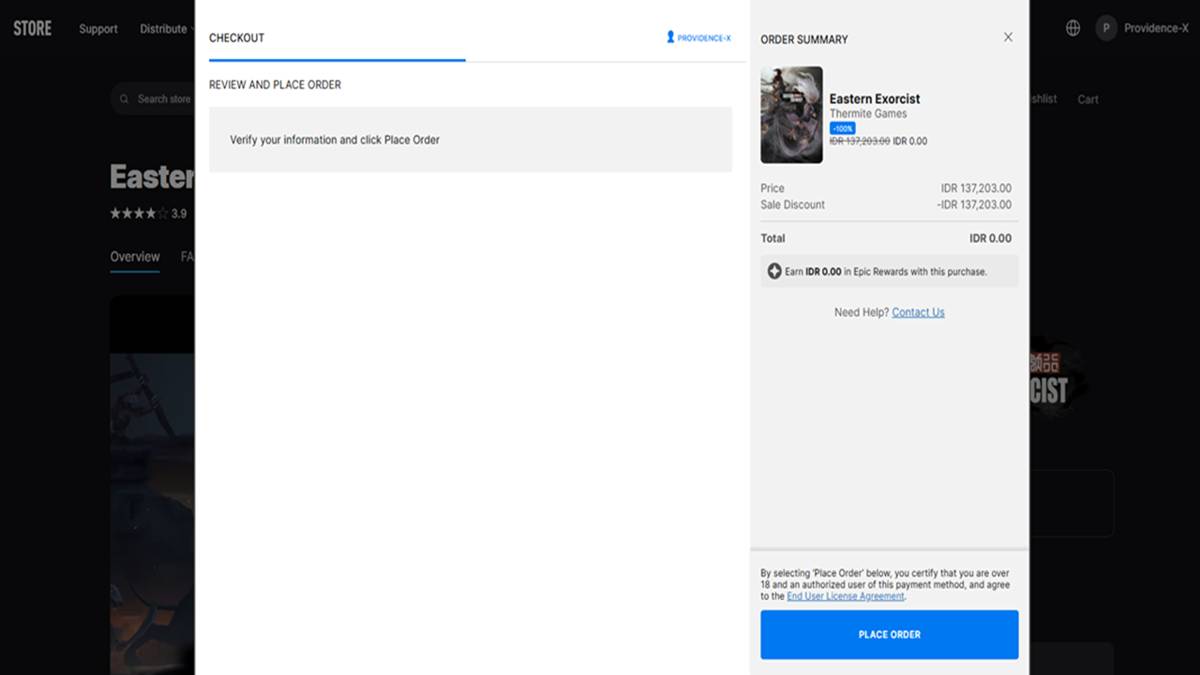Select the Overview tab on game page

(x=135, y=257)
